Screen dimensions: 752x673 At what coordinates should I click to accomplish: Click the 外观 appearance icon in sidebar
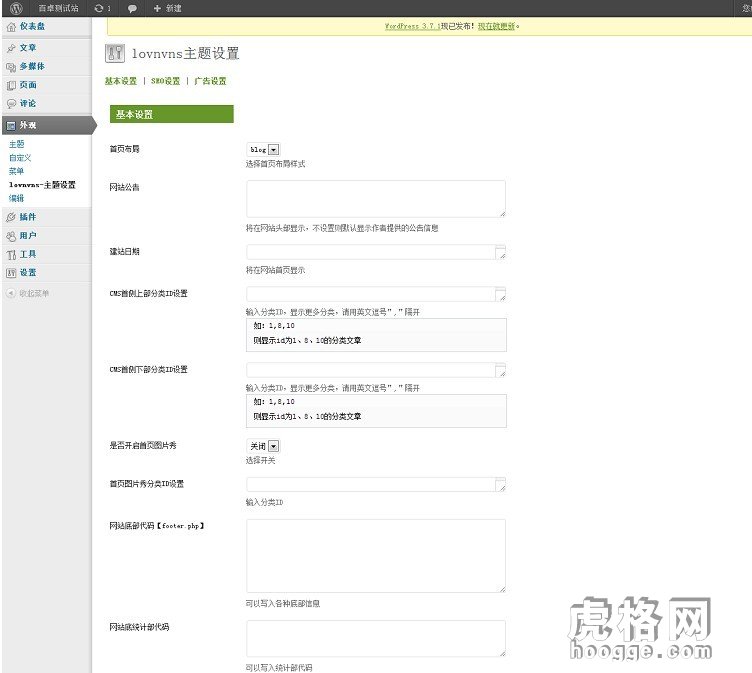(11, 126)
